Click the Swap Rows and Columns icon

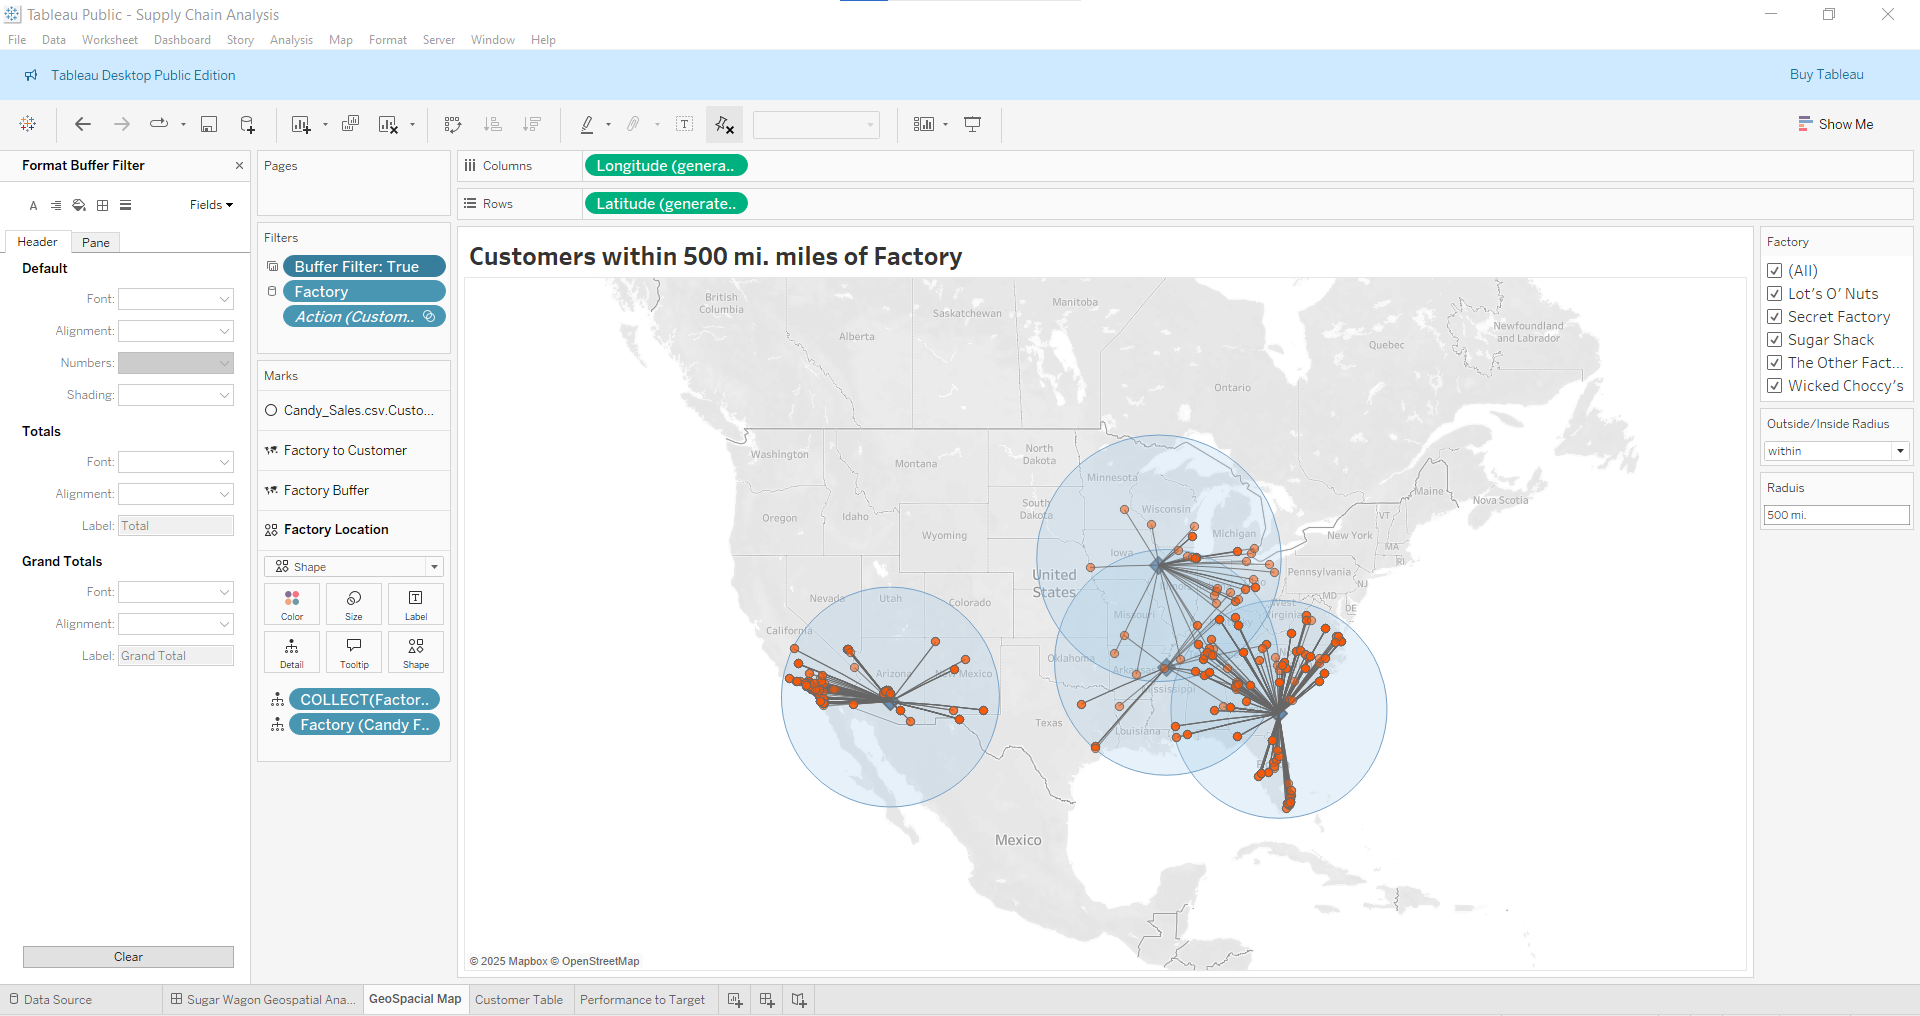453,124
